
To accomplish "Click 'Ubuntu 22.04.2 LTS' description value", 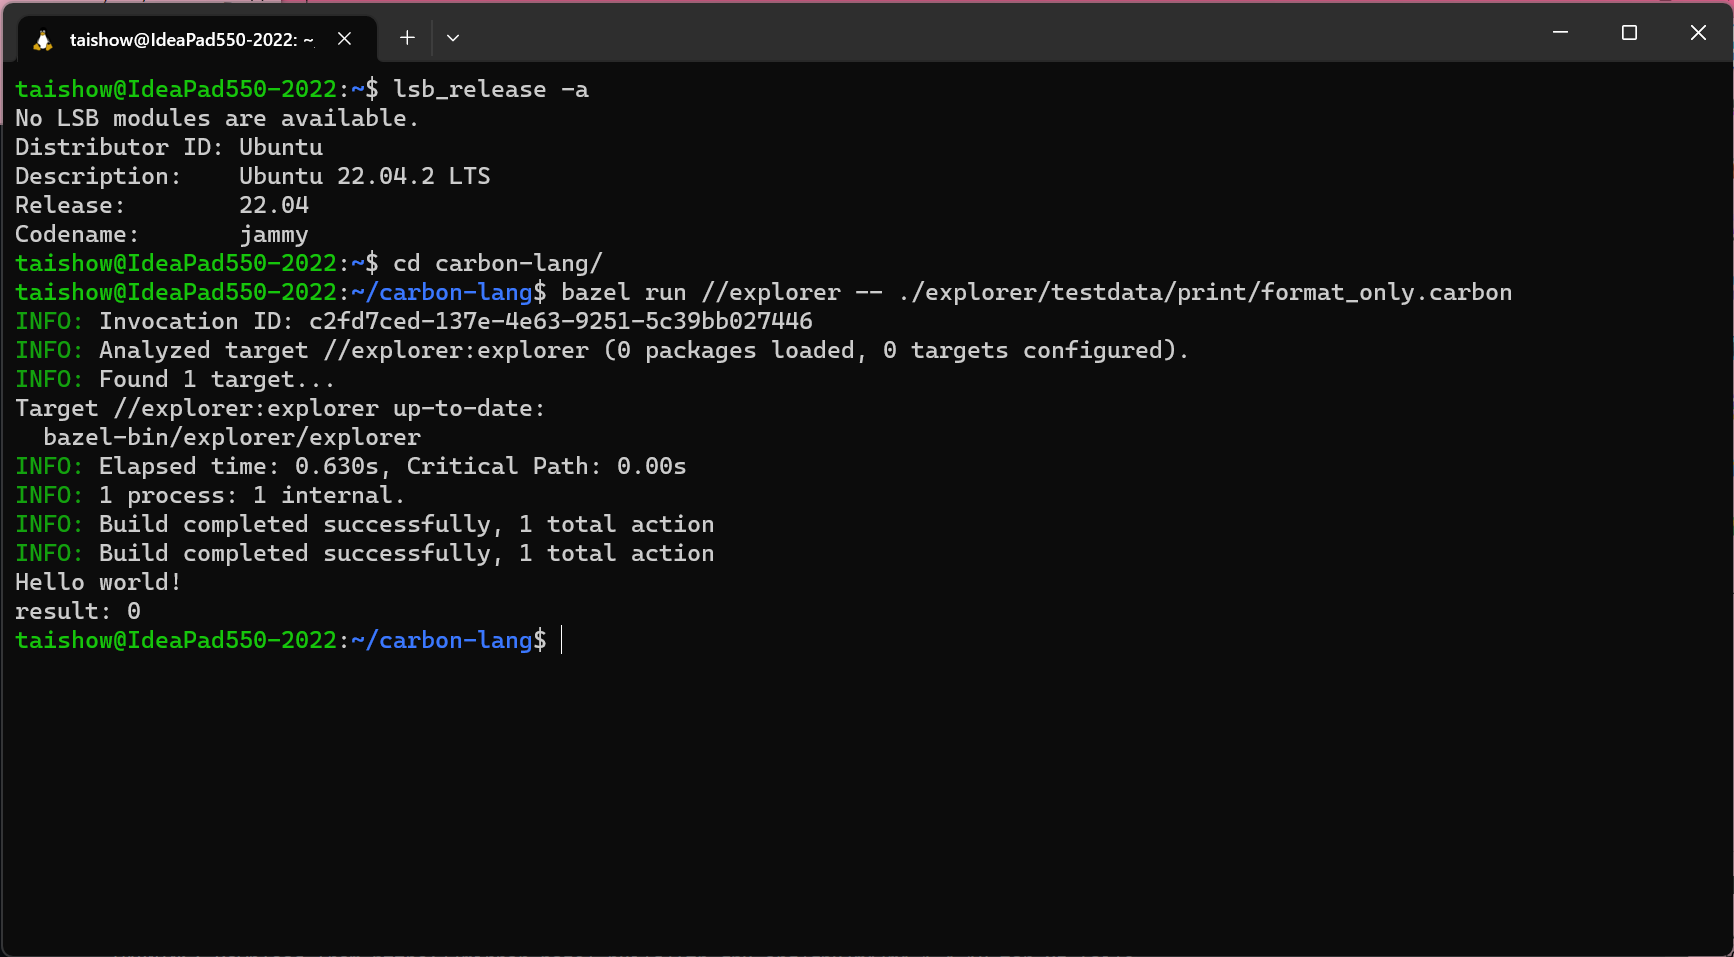I will (365, 176).
